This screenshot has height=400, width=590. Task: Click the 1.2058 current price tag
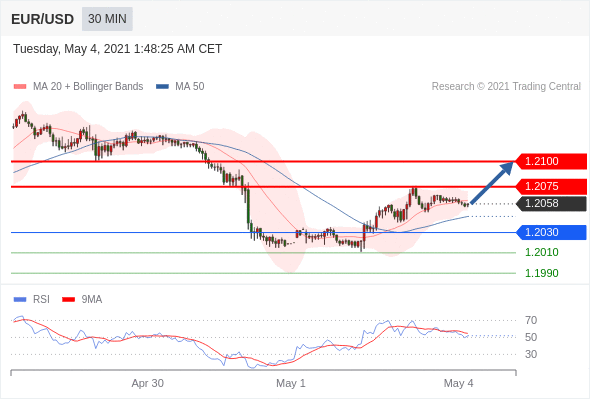(x=551, y=204)
